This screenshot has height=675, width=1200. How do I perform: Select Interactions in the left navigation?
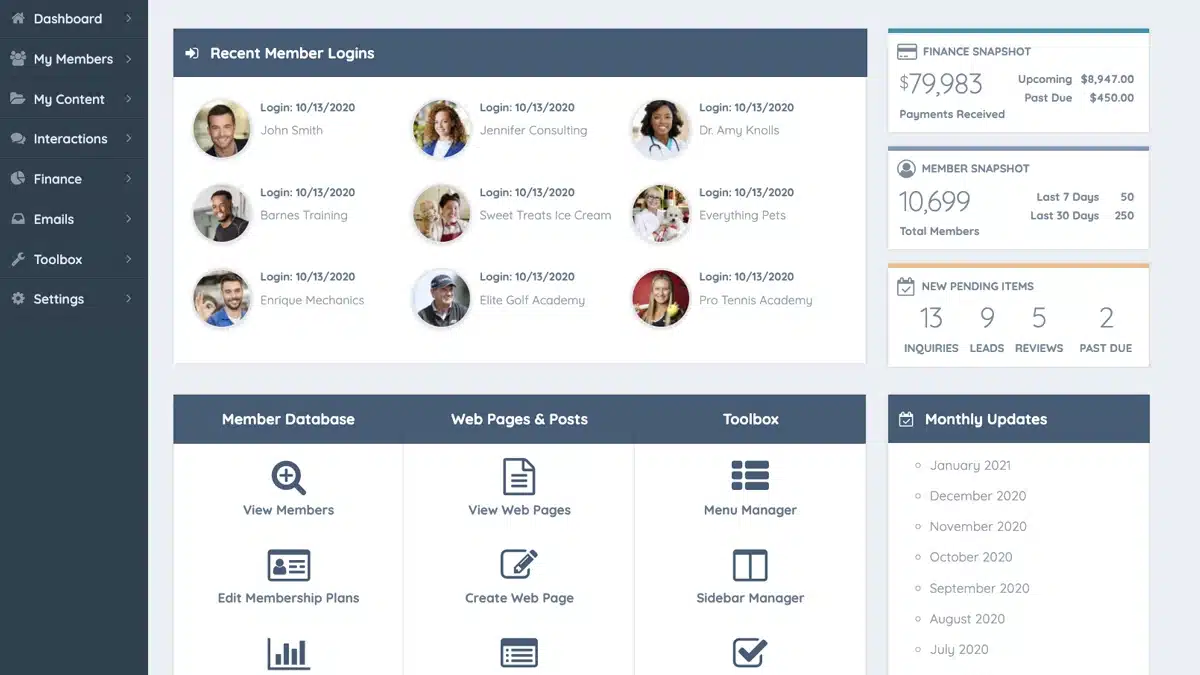tap(70, 139)
